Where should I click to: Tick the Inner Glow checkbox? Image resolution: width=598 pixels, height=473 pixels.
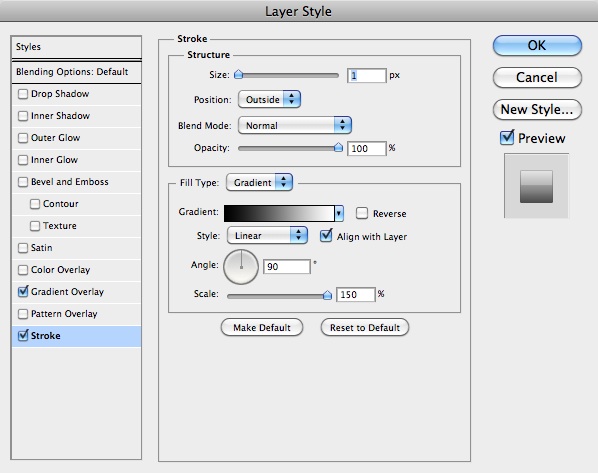23,160
